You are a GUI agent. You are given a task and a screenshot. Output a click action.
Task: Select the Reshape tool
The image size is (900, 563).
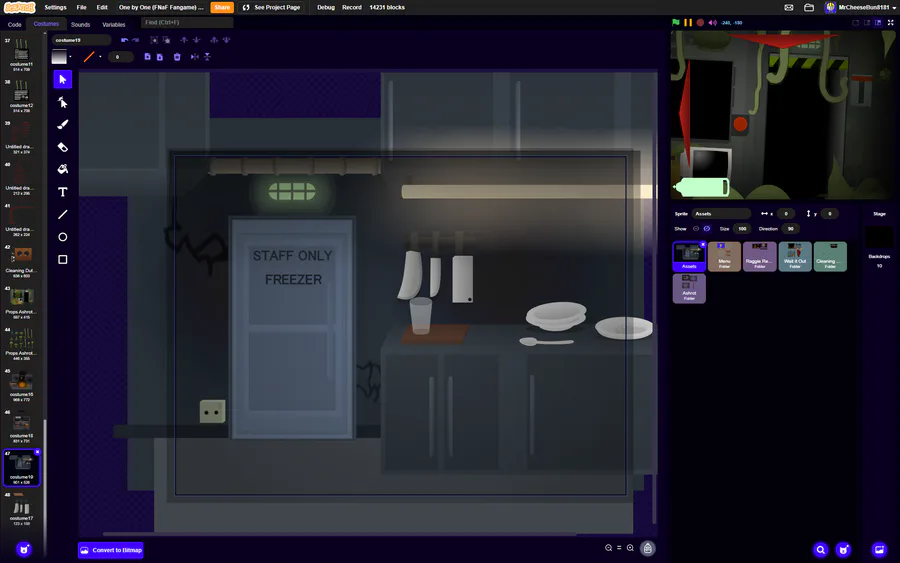click(63, 102)
